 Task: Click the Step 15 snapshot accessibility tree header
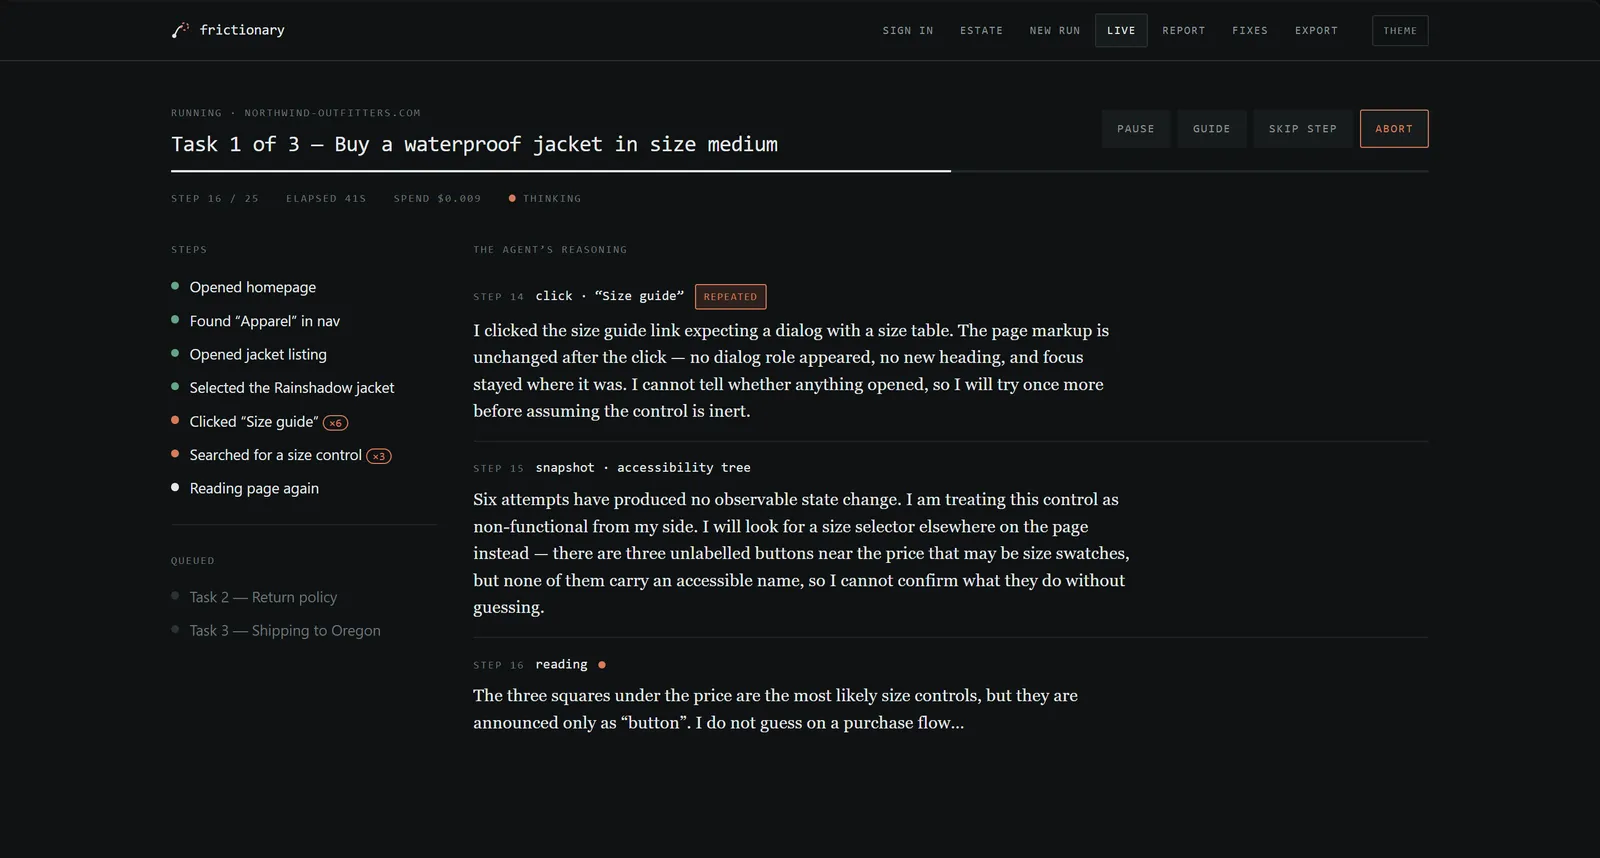pos(612,467)
